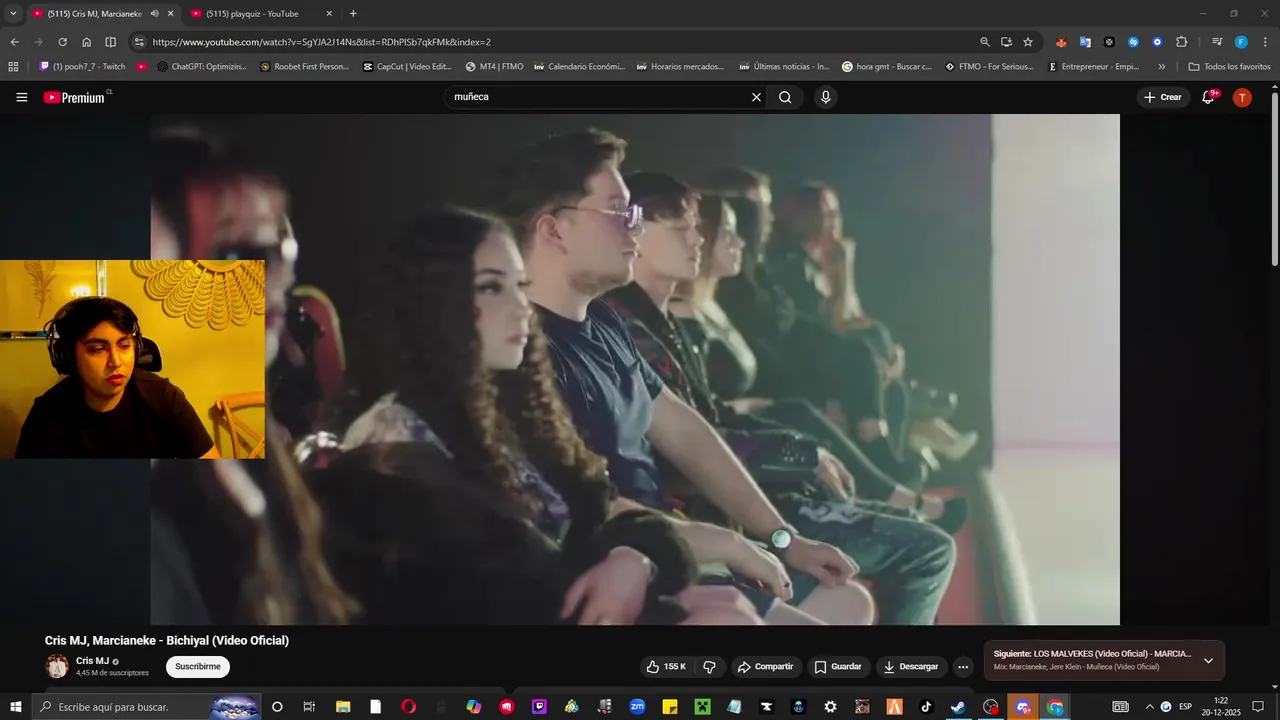The image size is (1280, 720).
Task: Open the Windows Start menu
Action: (x=15, y=707)
